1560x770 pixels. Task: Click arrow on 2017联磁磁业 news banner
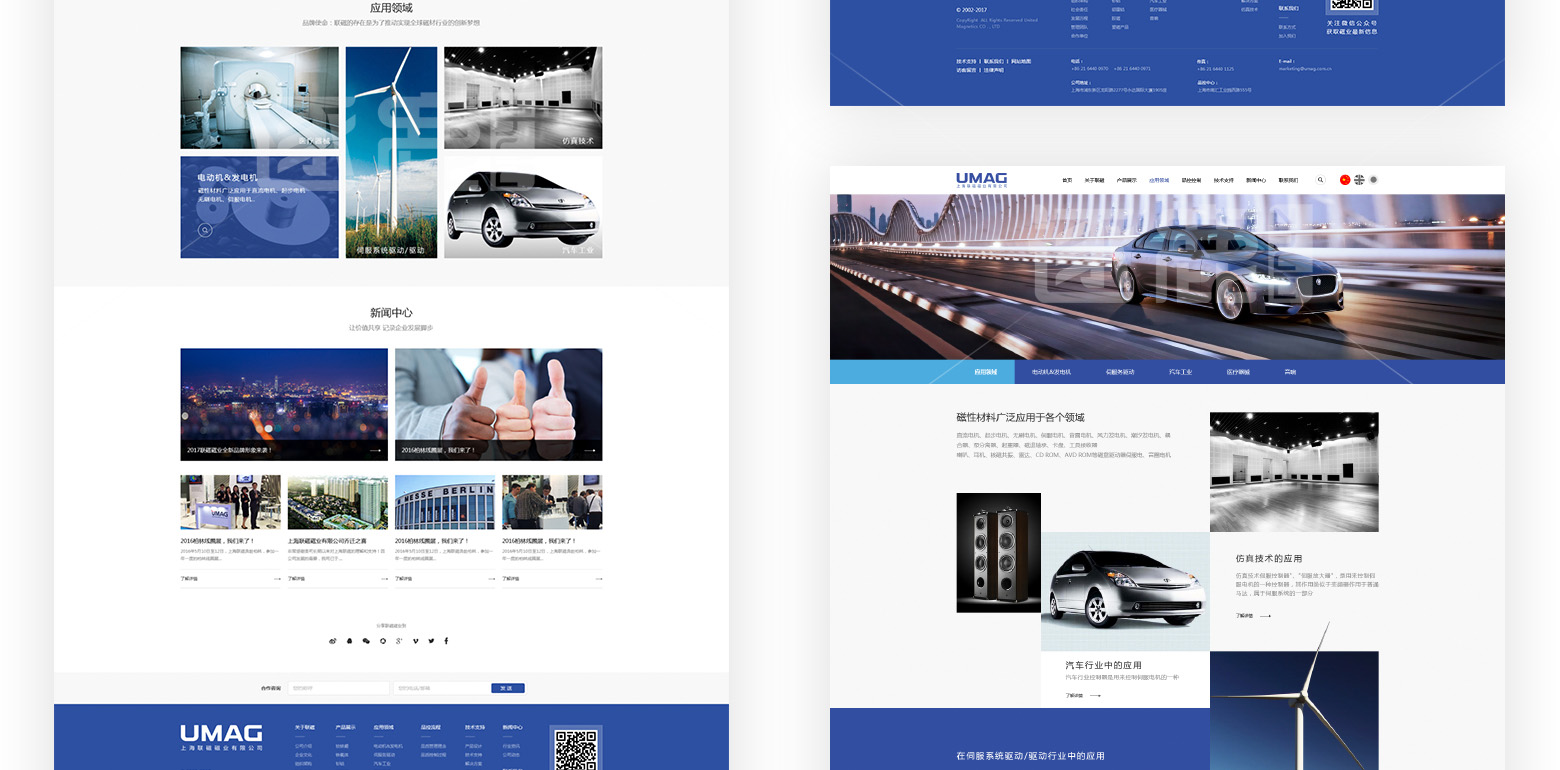coord(375,451)
